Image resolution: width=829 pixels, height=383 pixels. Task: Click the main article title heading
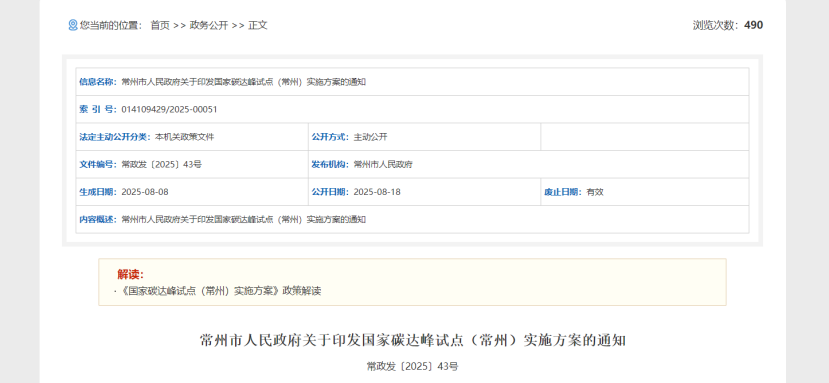point(413,340)
